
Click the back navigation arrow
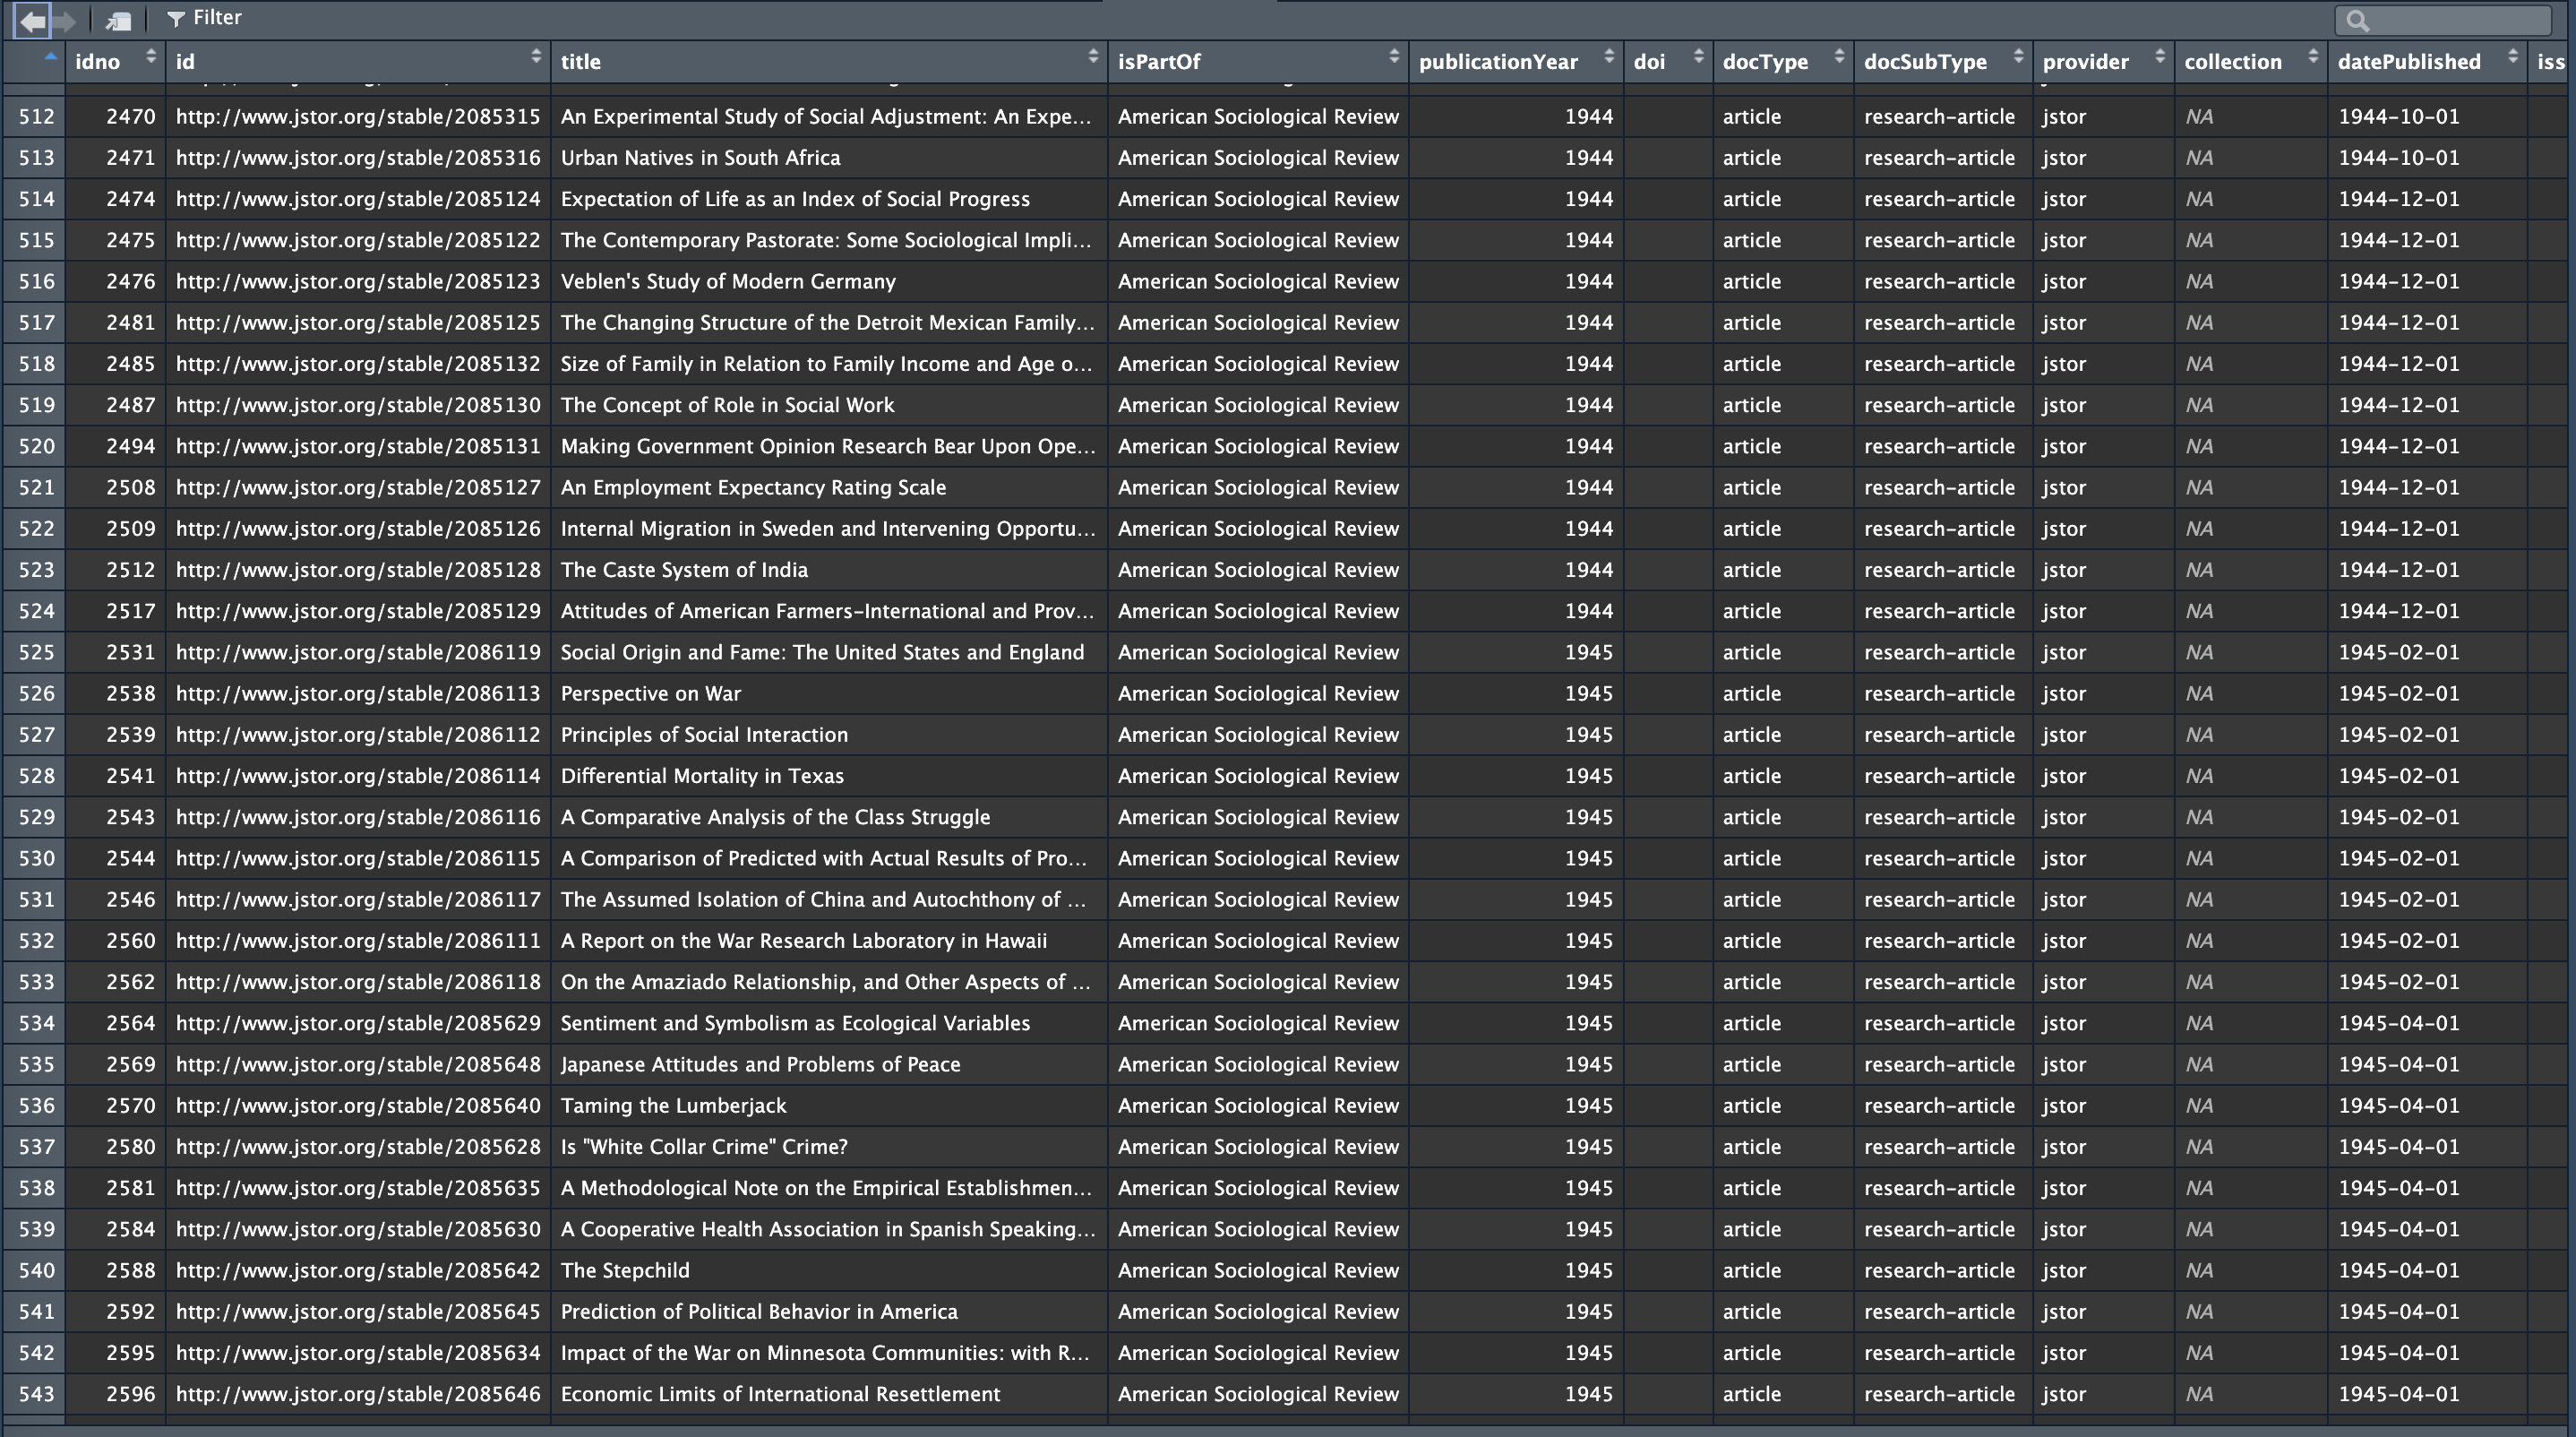click(32, 20)
